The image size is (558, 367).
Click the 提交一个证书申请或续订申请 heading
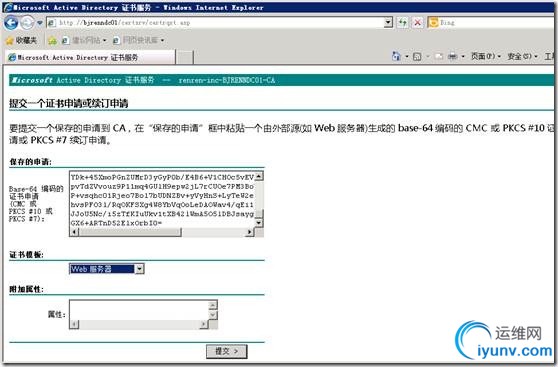69,104
